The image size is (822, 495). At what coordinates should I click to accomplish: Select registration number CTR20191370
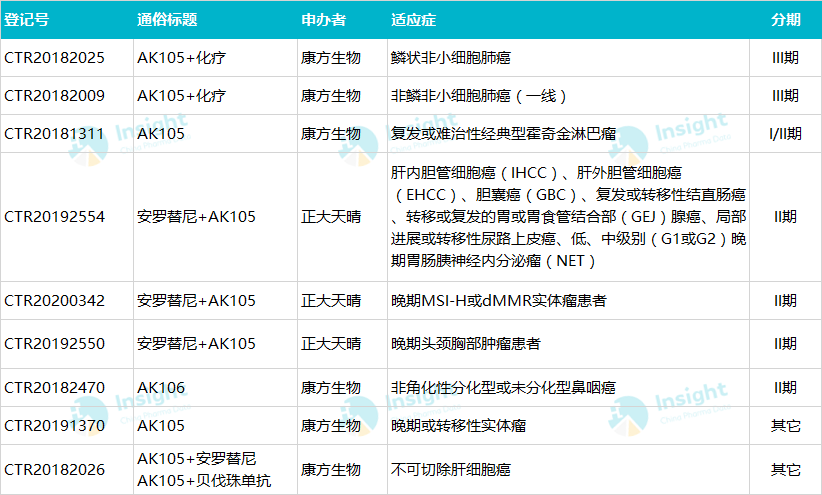point(55,425)
